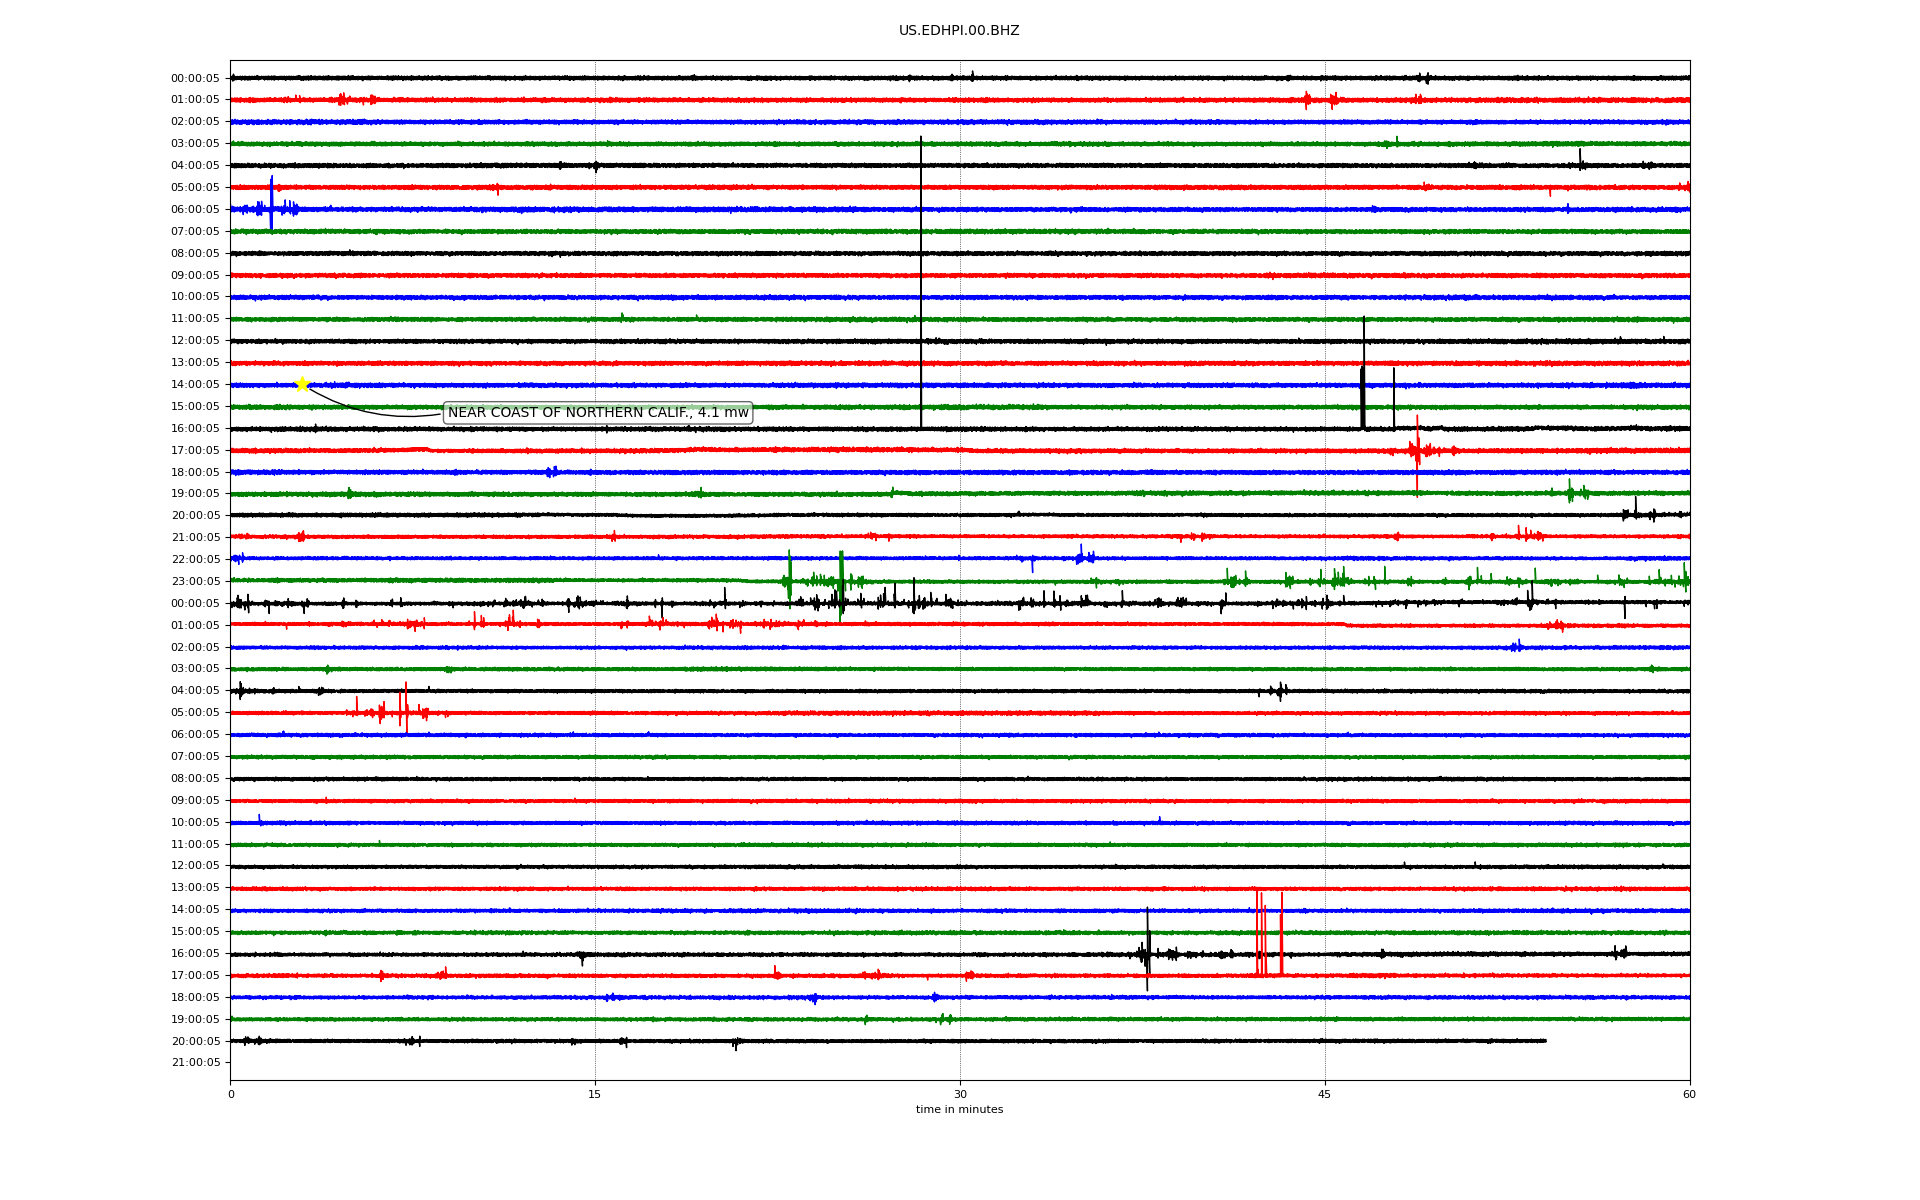The height and width of the screenshot is (1200, 1920).
Task: Click the 30 tick on x-axis
Action: pos(960,1094)
